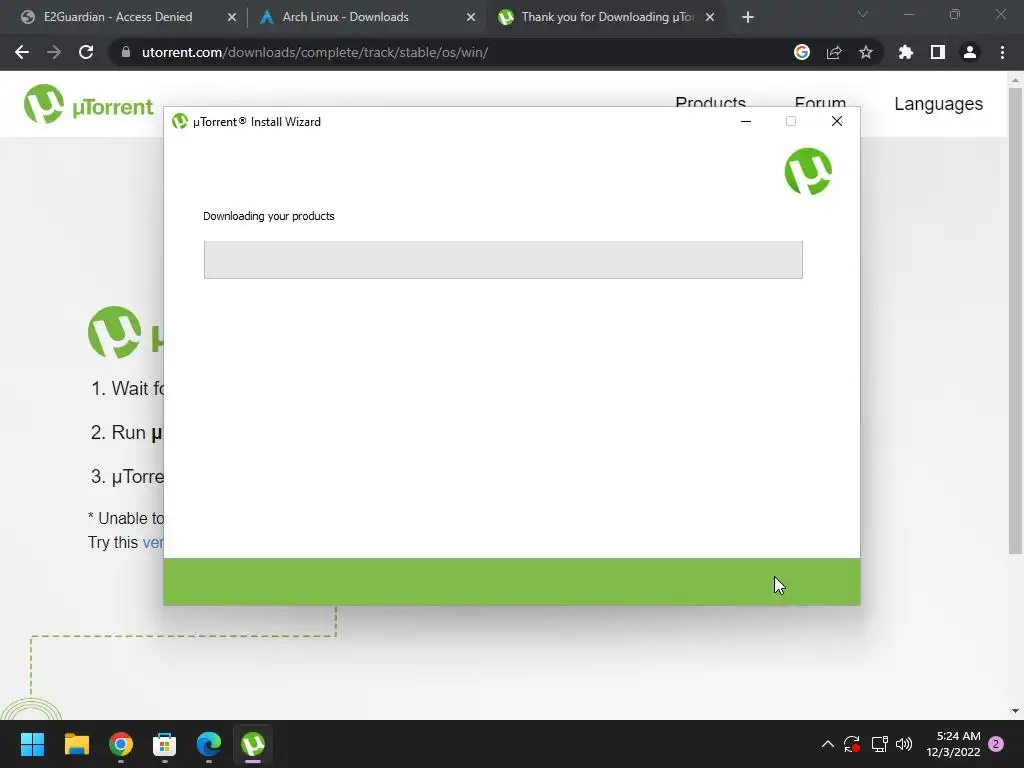
Task: Open the Google icon in address bar
Action: (x=802, y=52)
